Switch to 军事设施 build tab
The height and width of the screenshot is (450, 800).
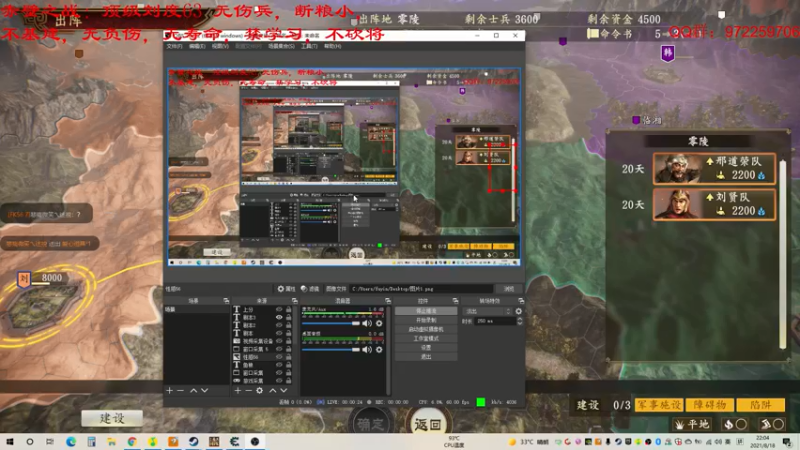(659, 405)
